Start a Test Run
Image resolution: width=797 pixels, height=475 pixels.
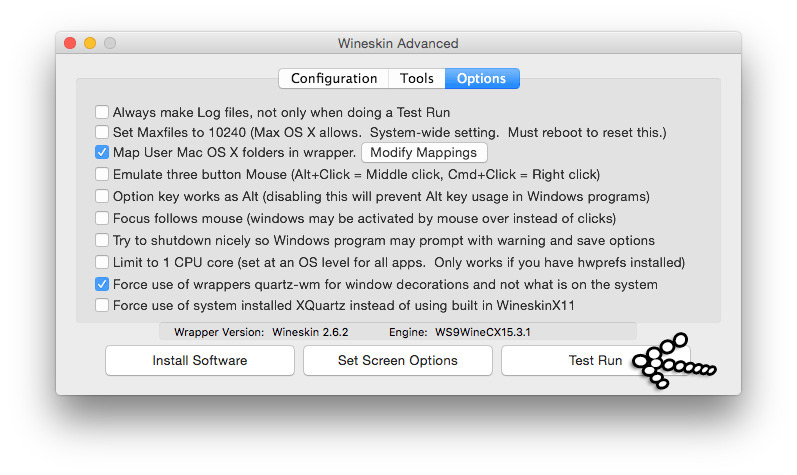click(x=595, y=360)
